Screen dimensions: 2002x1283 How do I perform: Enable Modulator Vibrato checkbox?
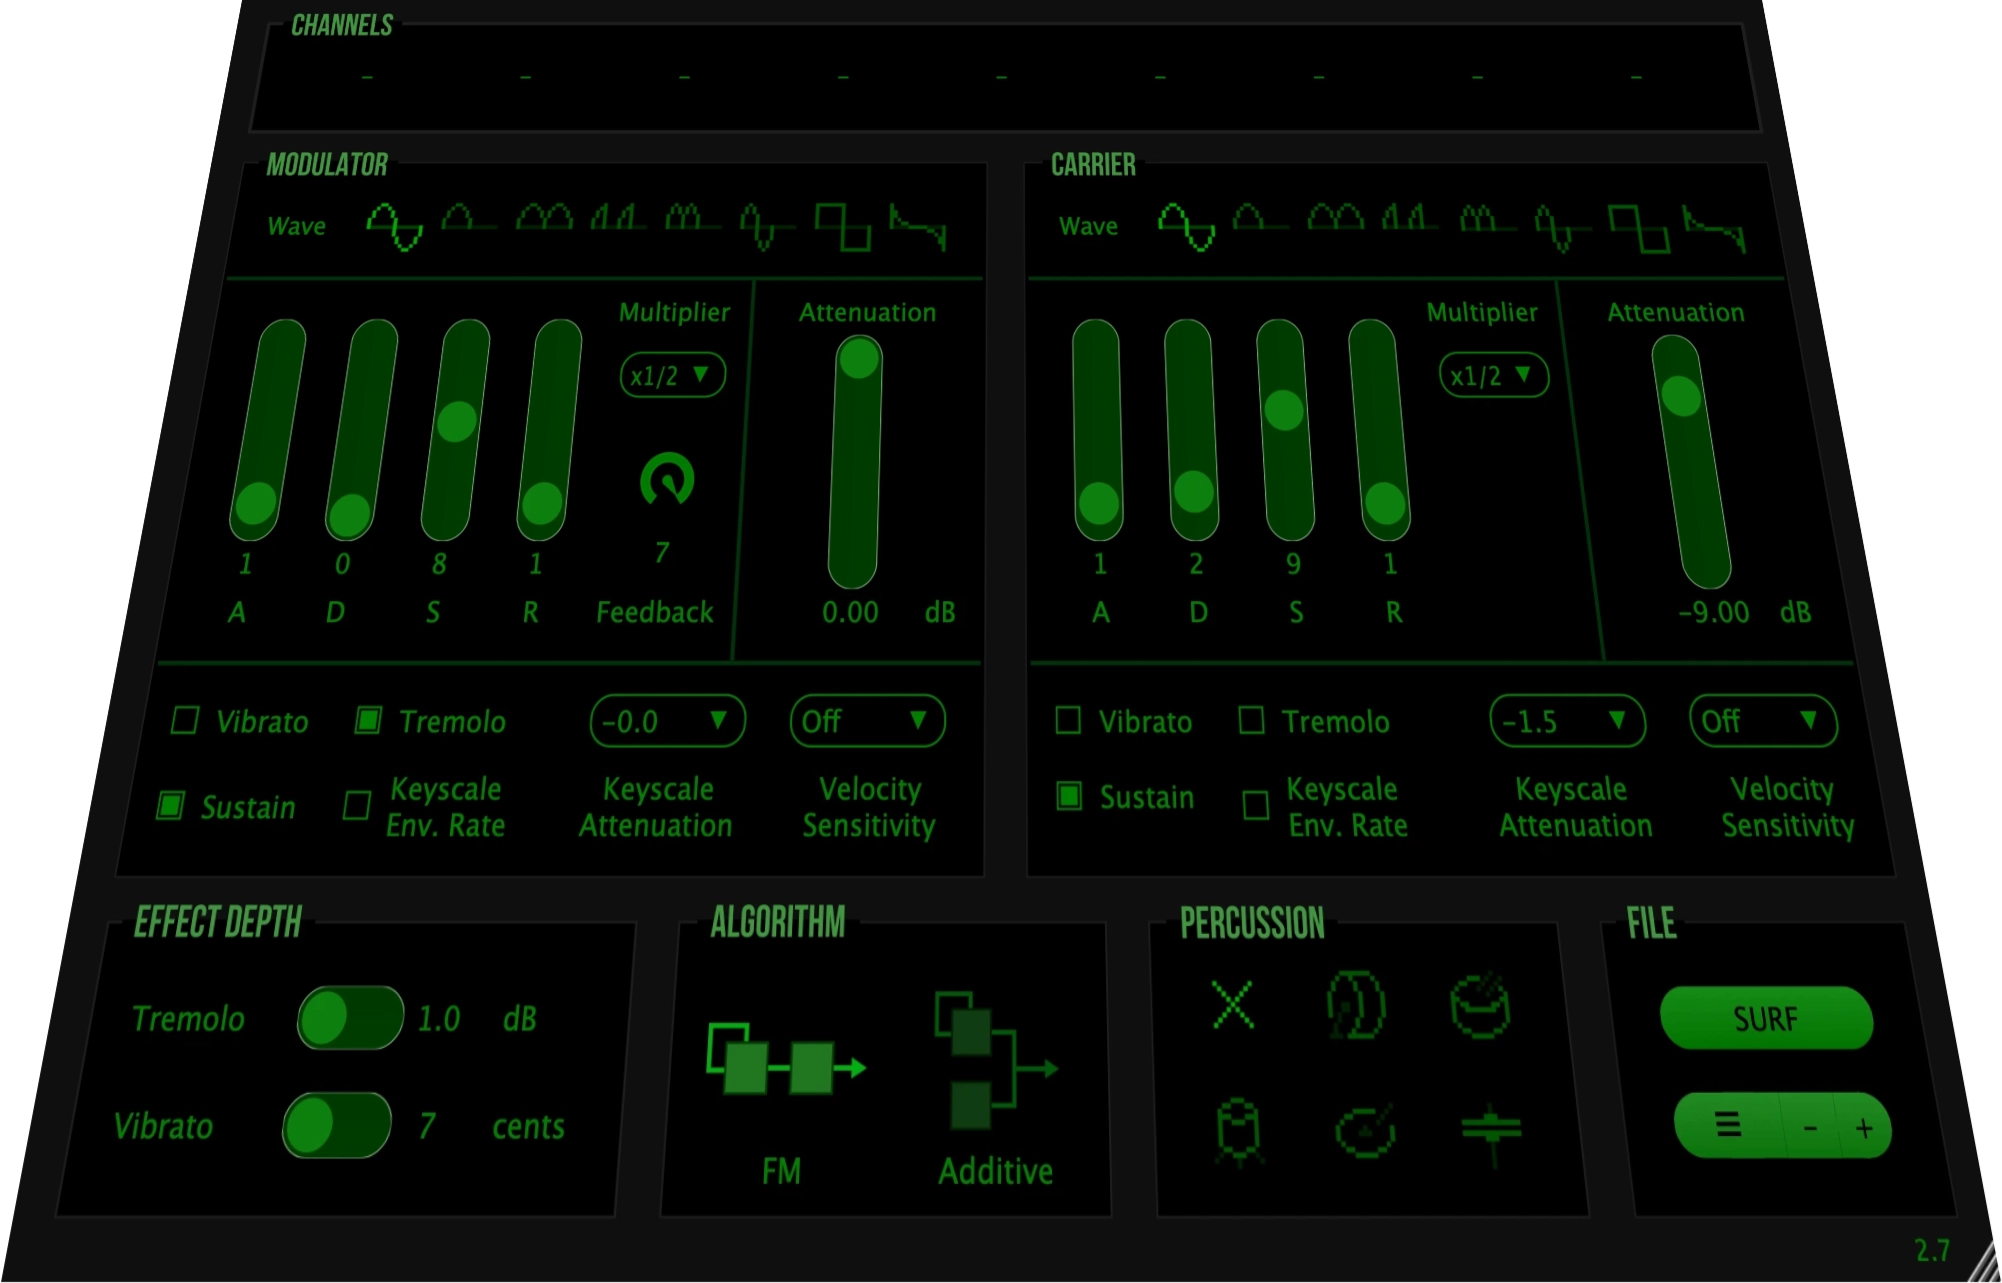(x=185, y=721)
